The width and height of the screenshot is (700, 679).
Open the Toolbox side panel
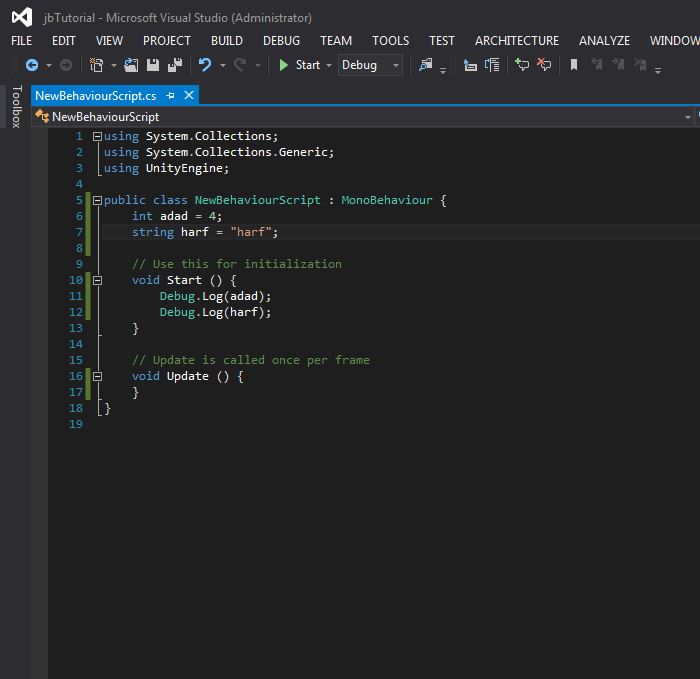[x=15, y=107]
